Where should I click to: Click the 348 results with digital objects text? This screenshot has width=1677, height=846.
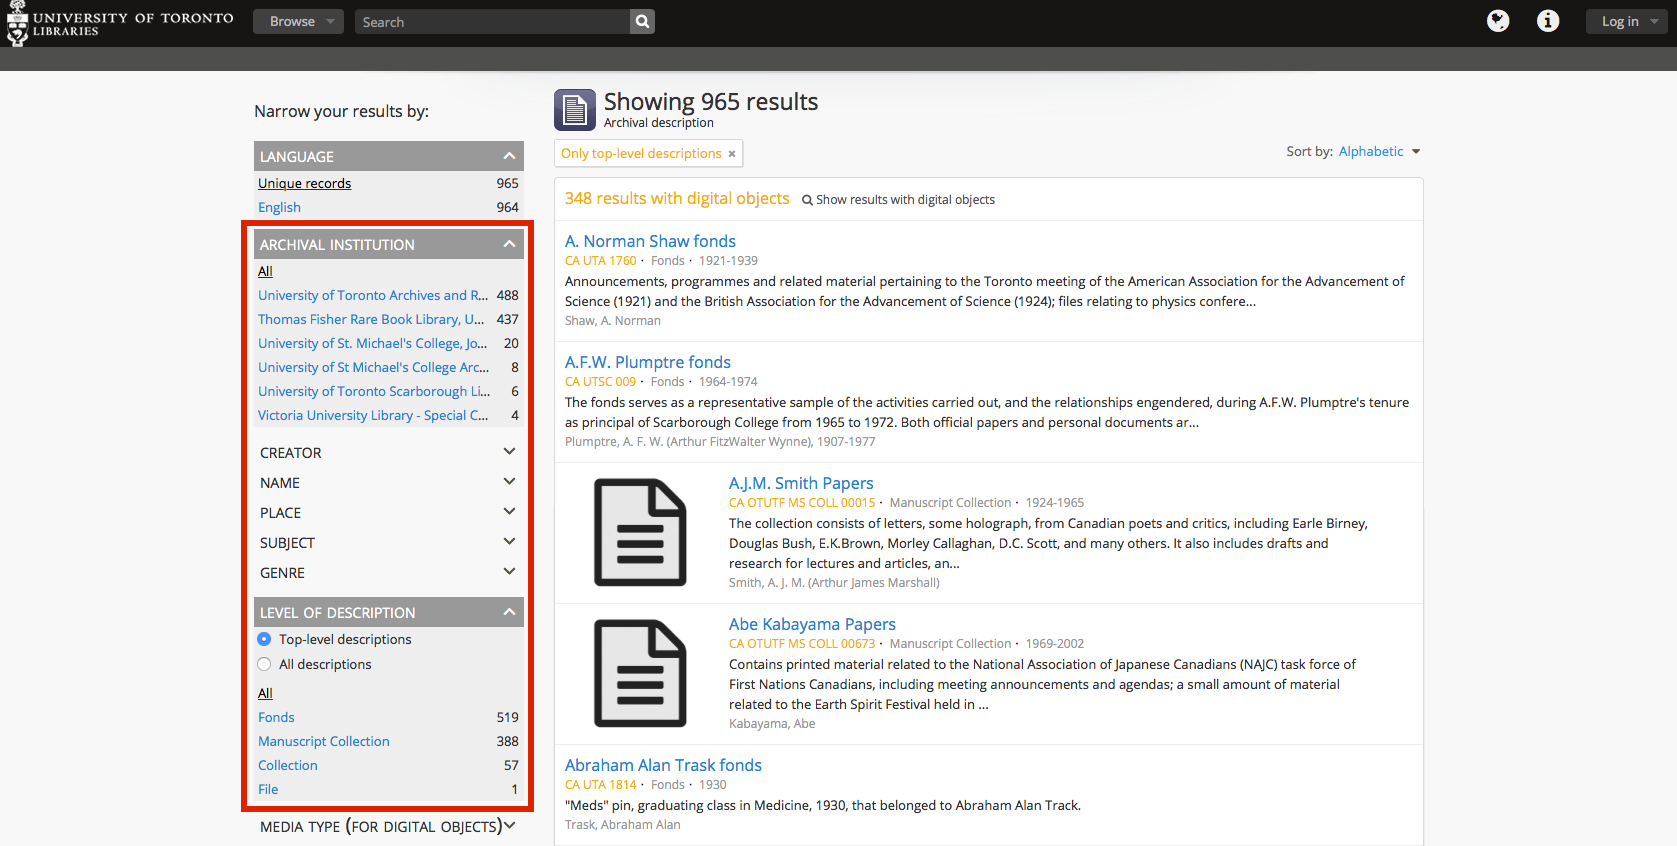point(677,198)
